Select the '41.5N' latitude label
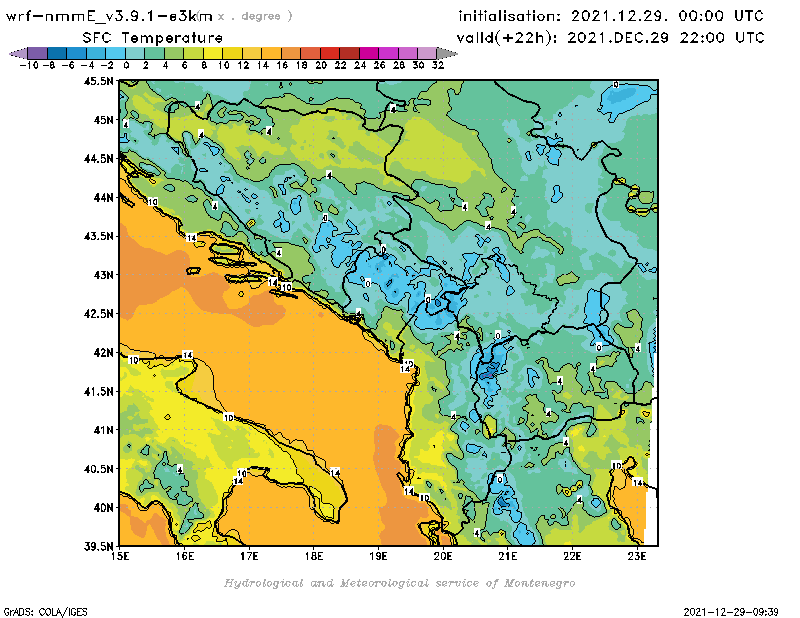This screenshot has width=800, height=618. click(98, 391)
